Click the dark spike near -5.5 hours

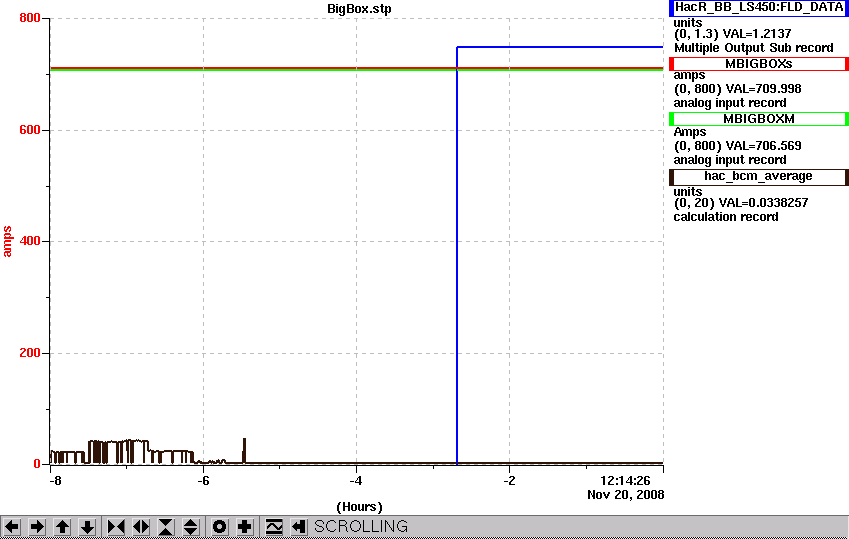(244, 451)
